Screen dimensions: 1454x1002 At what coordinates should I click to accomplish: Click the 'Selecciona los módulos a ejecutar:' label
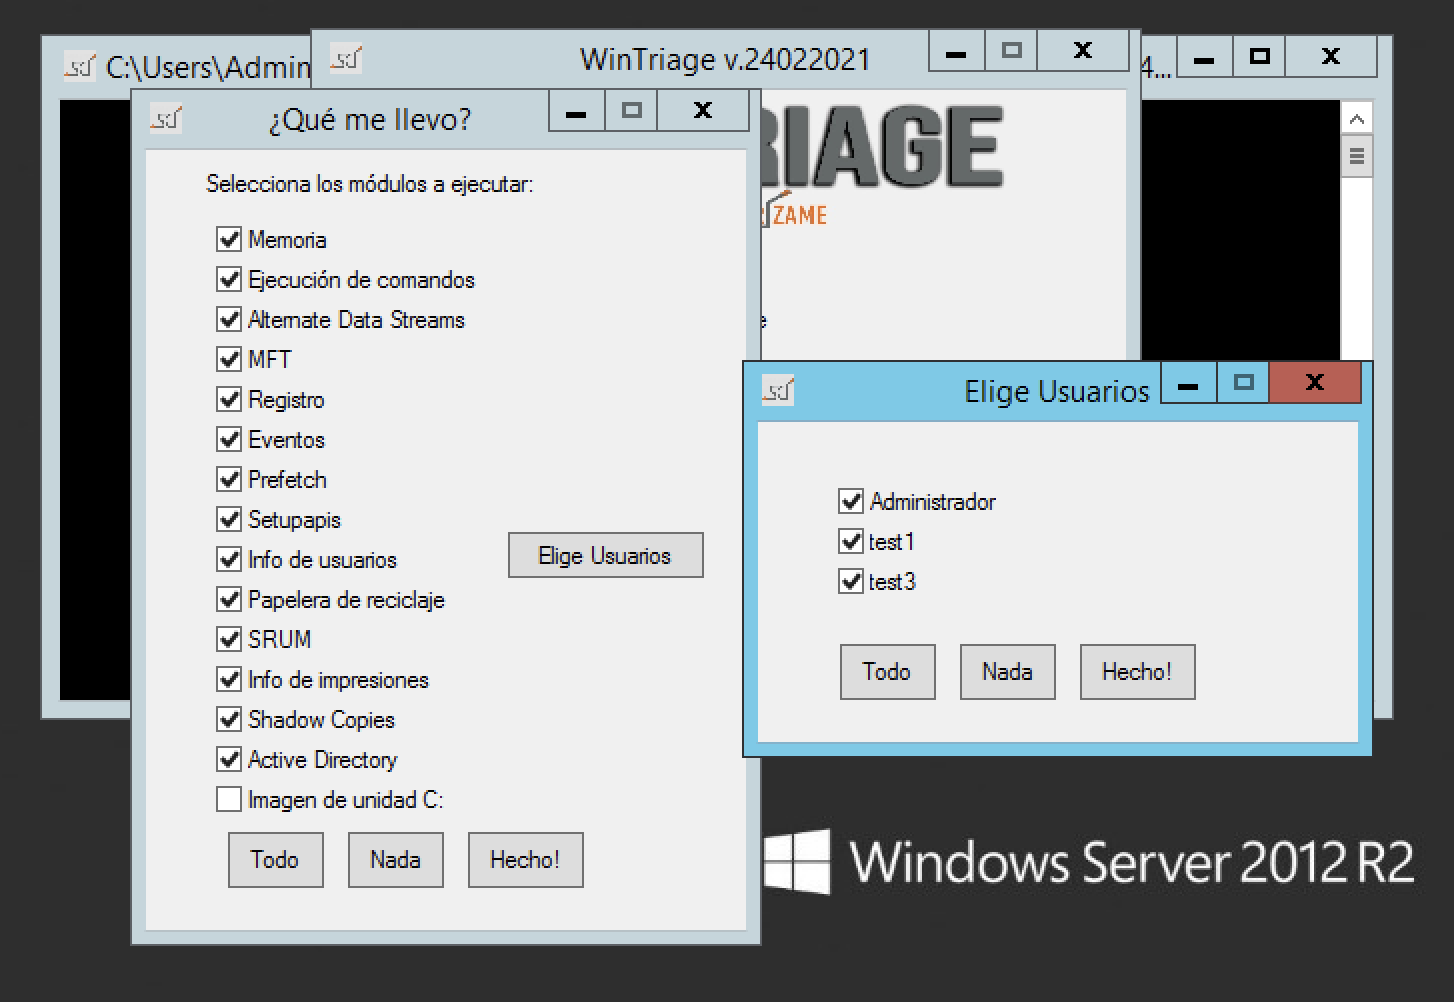(x=370, y=184)
